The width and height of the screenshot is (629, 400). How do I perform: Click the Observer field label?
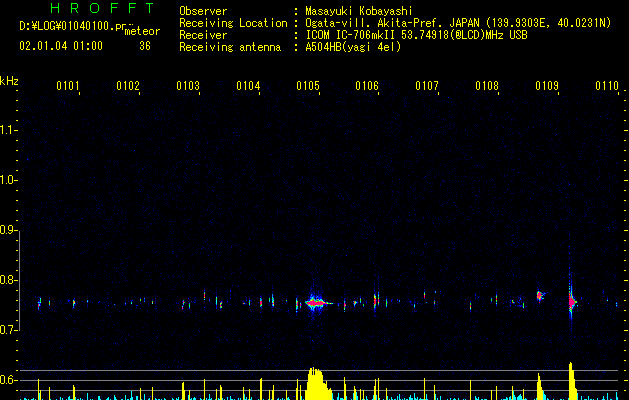click(203, 11)
